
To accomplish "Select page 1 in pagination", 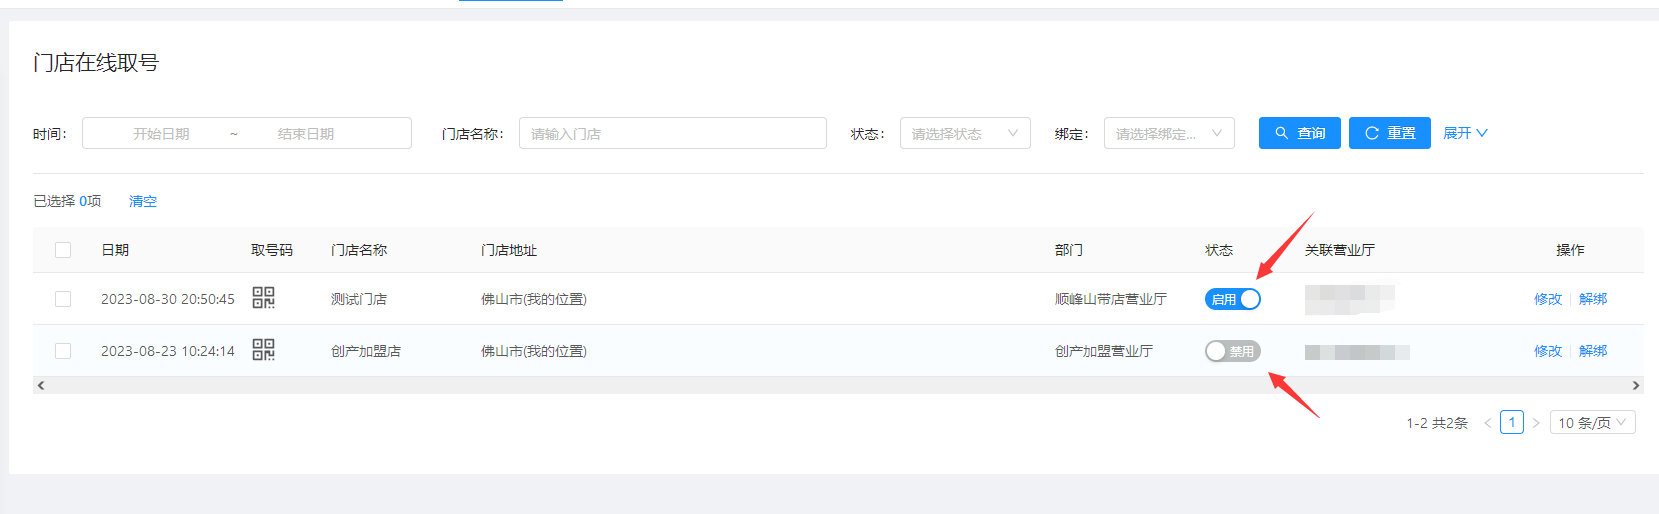I will 1512,423.
